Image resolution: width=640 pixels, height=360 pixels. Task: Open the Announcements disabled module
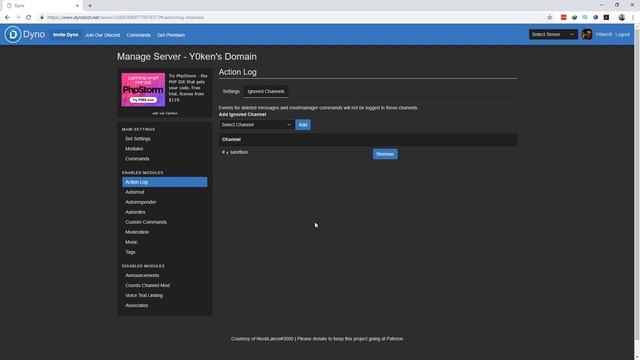click(164, 276)
